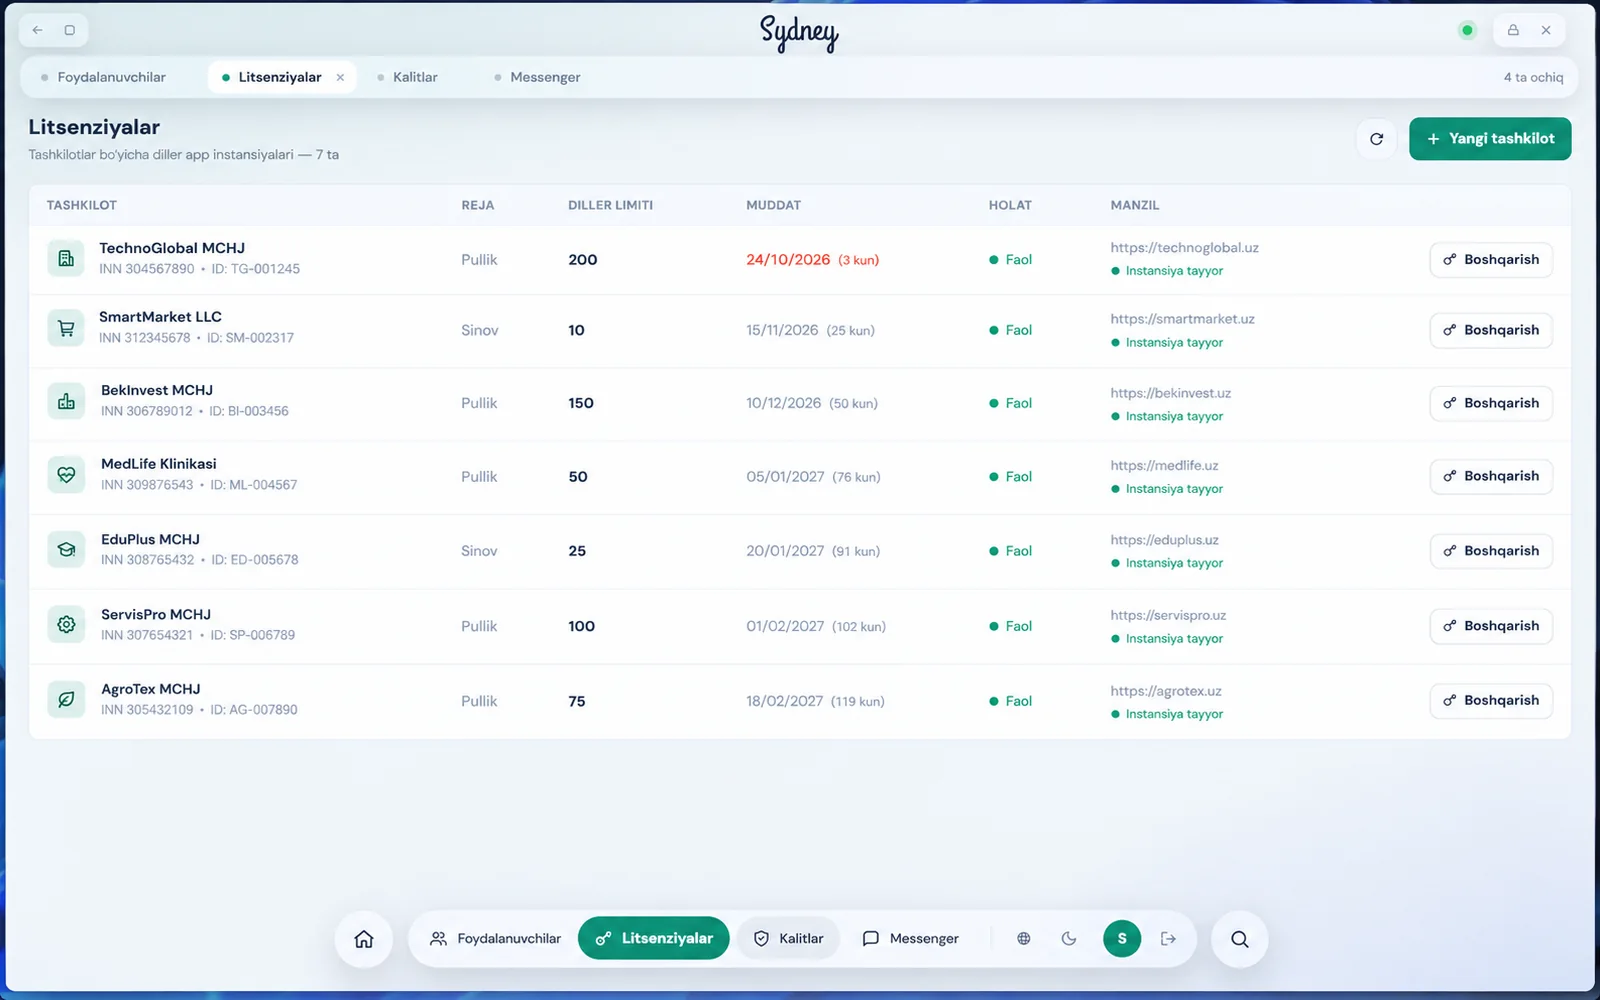
Task: Click the SmartMarket LLC shopping cart icon
Action: (x=66, y=328)
